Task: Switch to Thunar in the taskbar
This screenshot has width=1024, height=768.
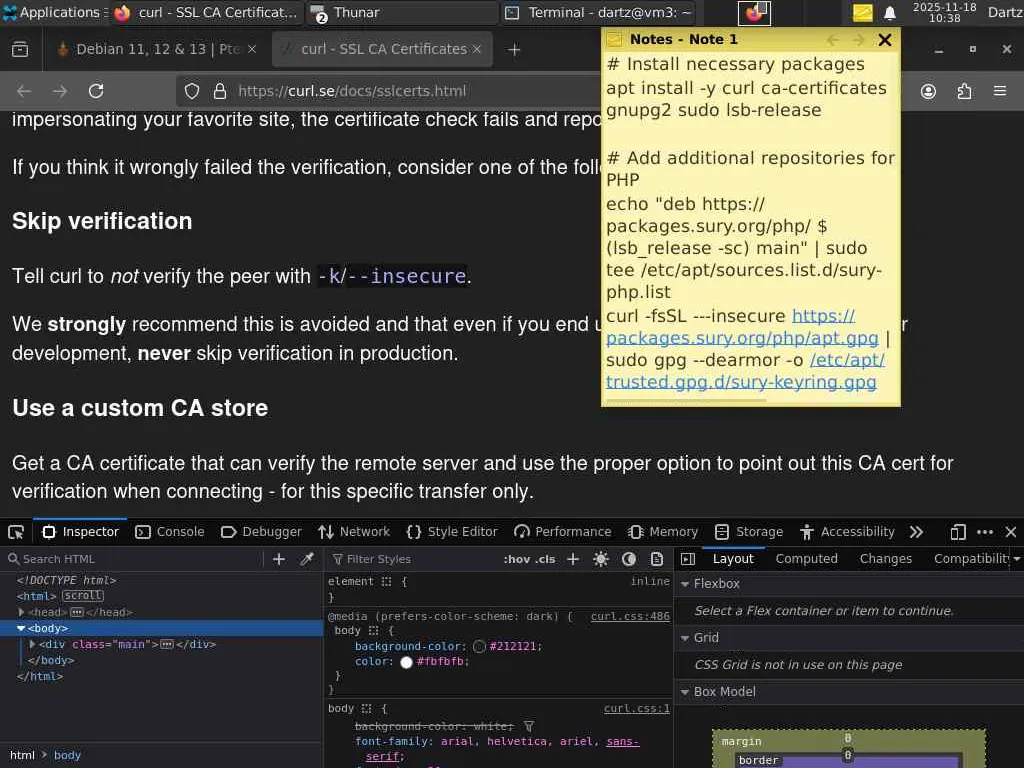Action: tap(402, 12)
